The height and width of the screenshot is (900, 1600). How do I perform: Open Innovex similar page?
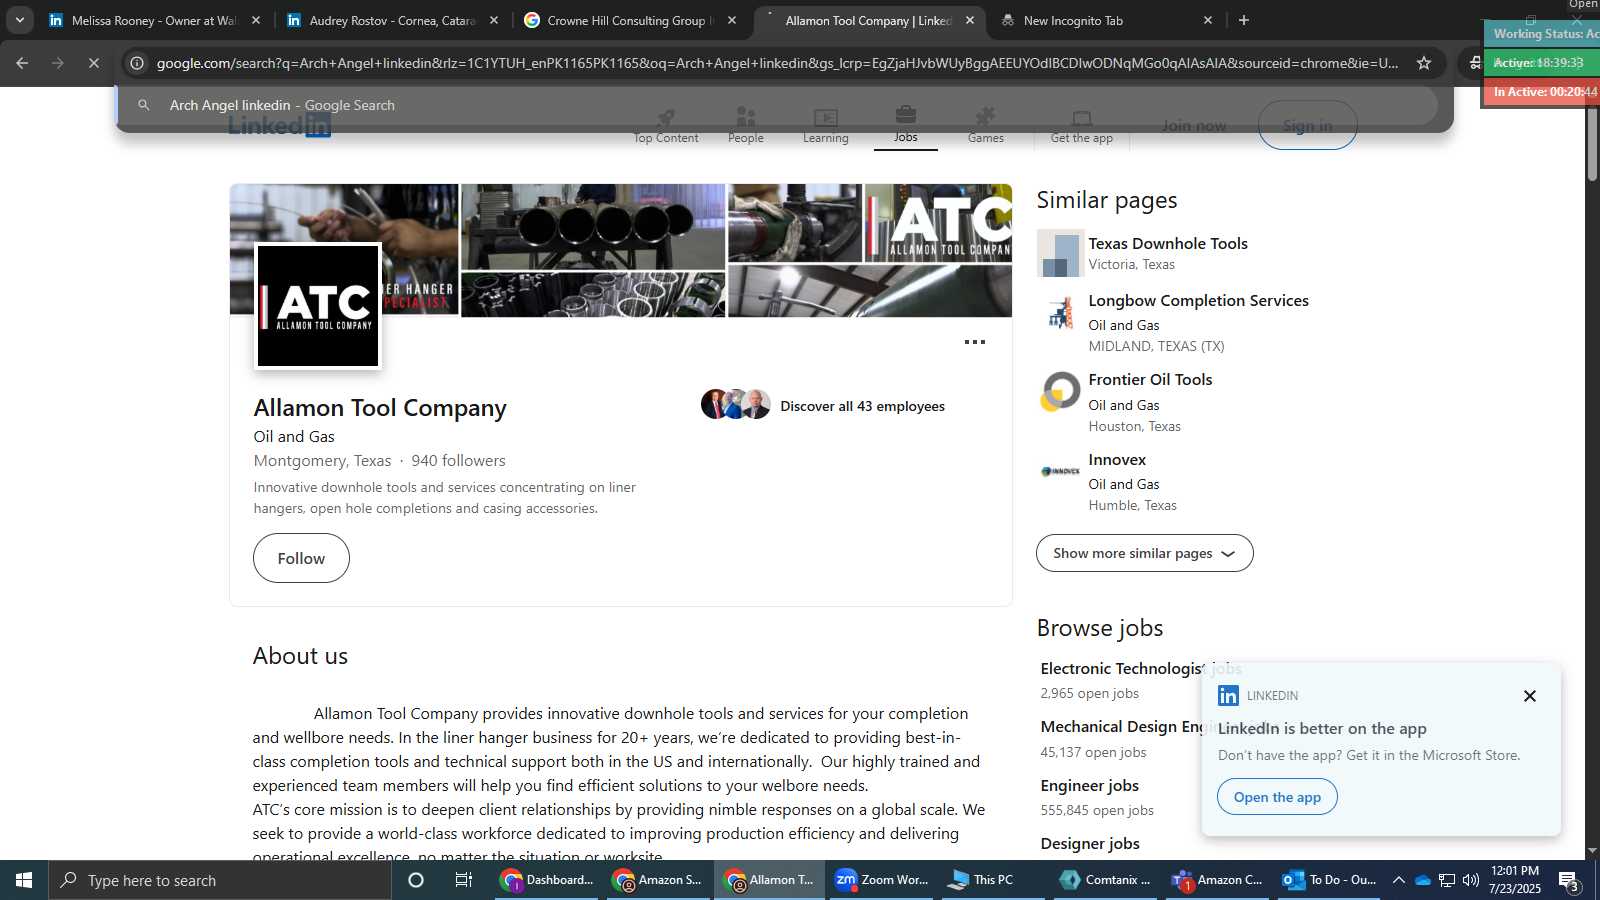click(1117, 459)
